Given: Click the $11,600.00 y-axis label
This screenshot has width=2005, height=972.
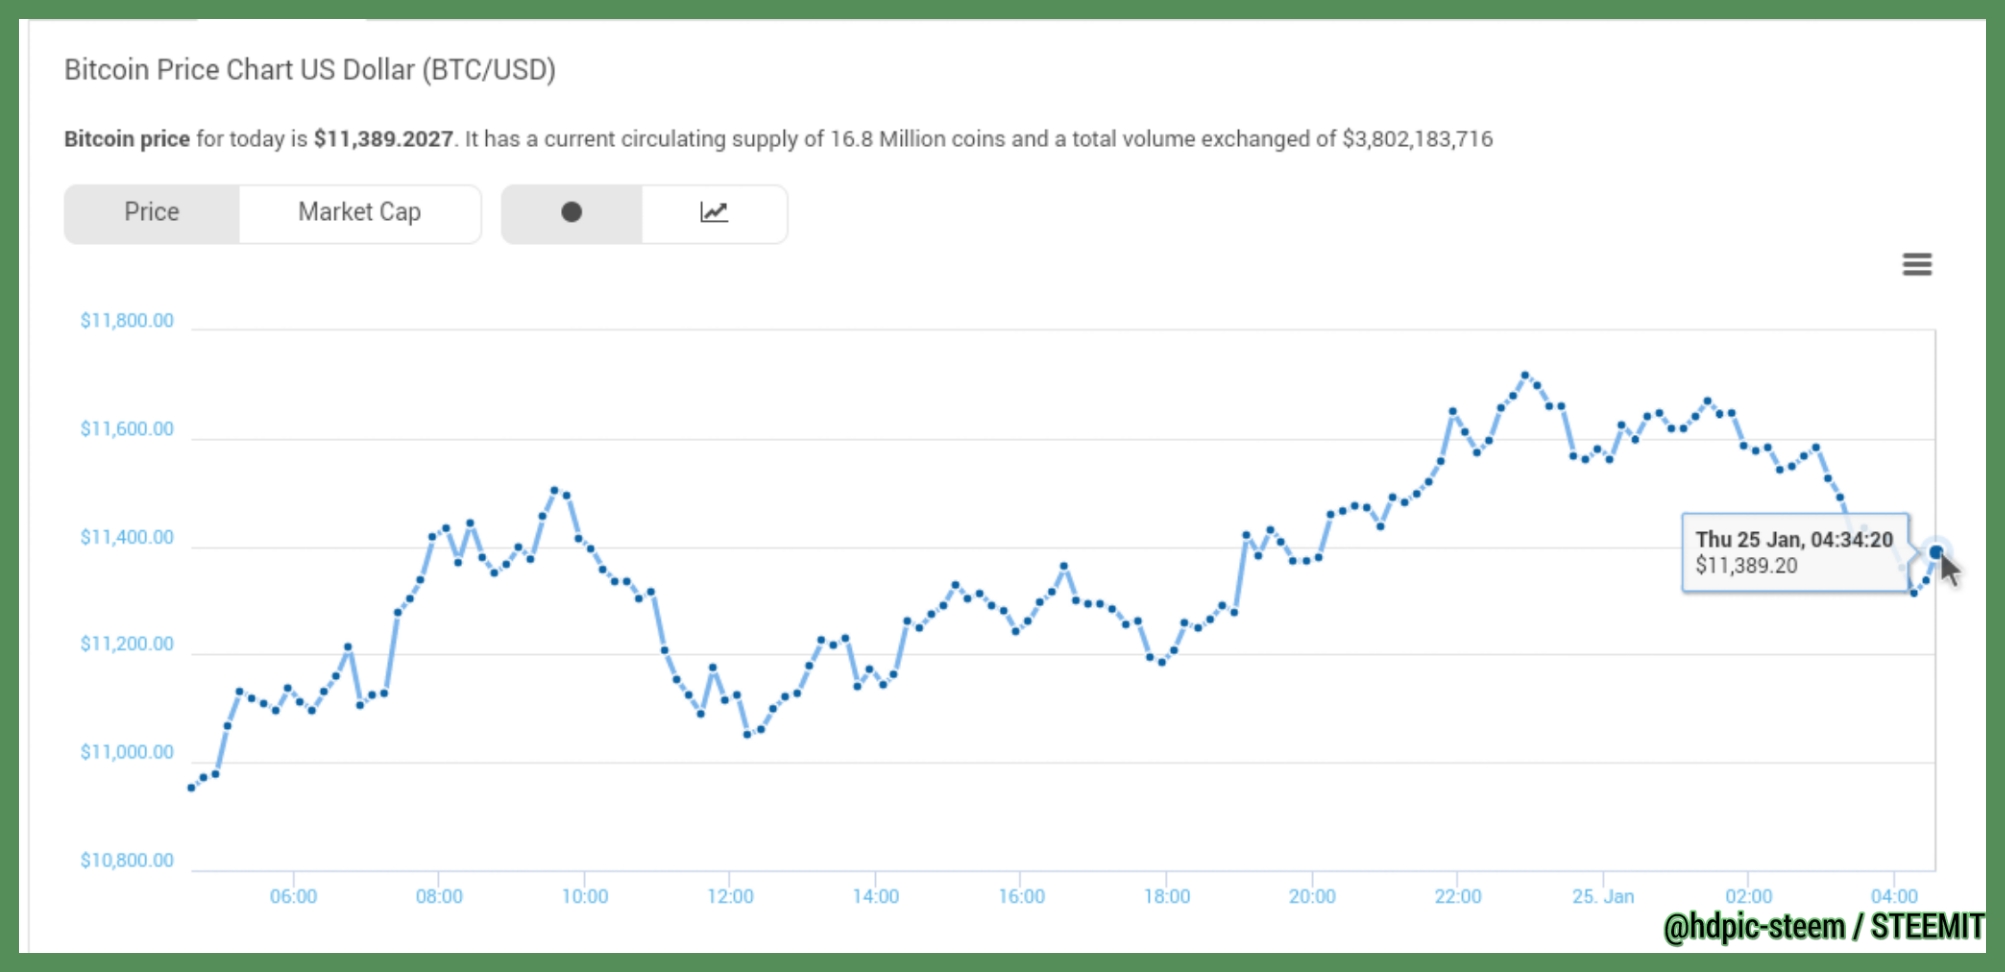Looking at the screenshot, I should pos(127,429).
